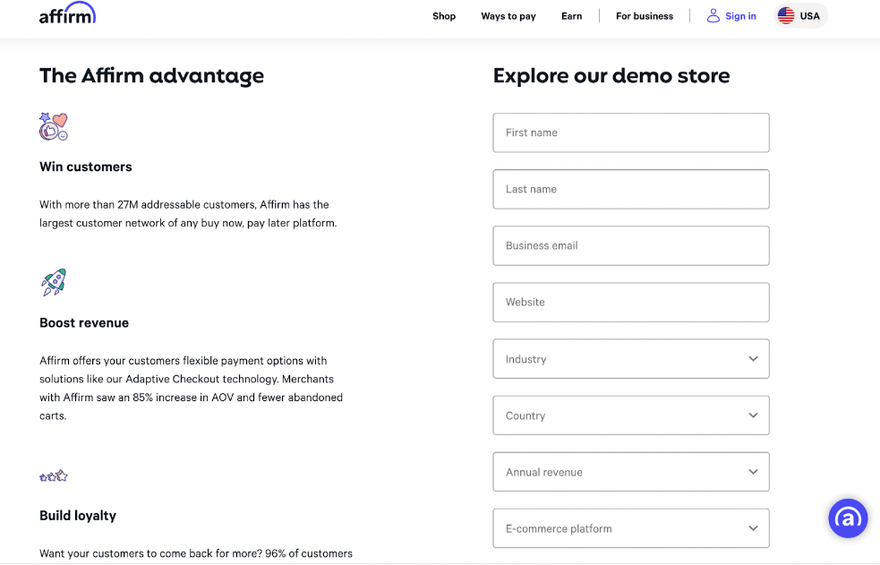Expand the E-commerce platform dropdown
This screenshot has width=880, height=565.
pos(631,529)
